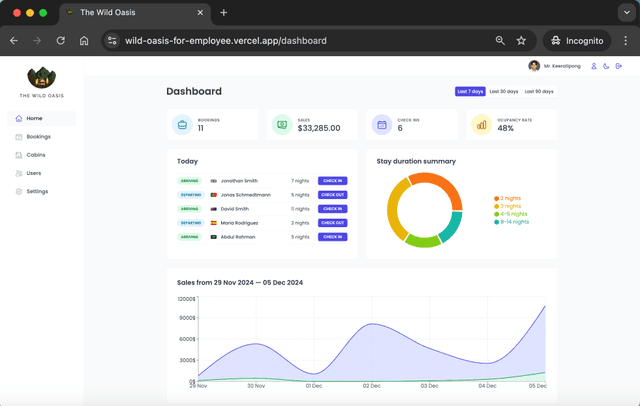
Task: Expand the Chrome tab search chevron
Action: pyautogui.click(x=627, y=13)
